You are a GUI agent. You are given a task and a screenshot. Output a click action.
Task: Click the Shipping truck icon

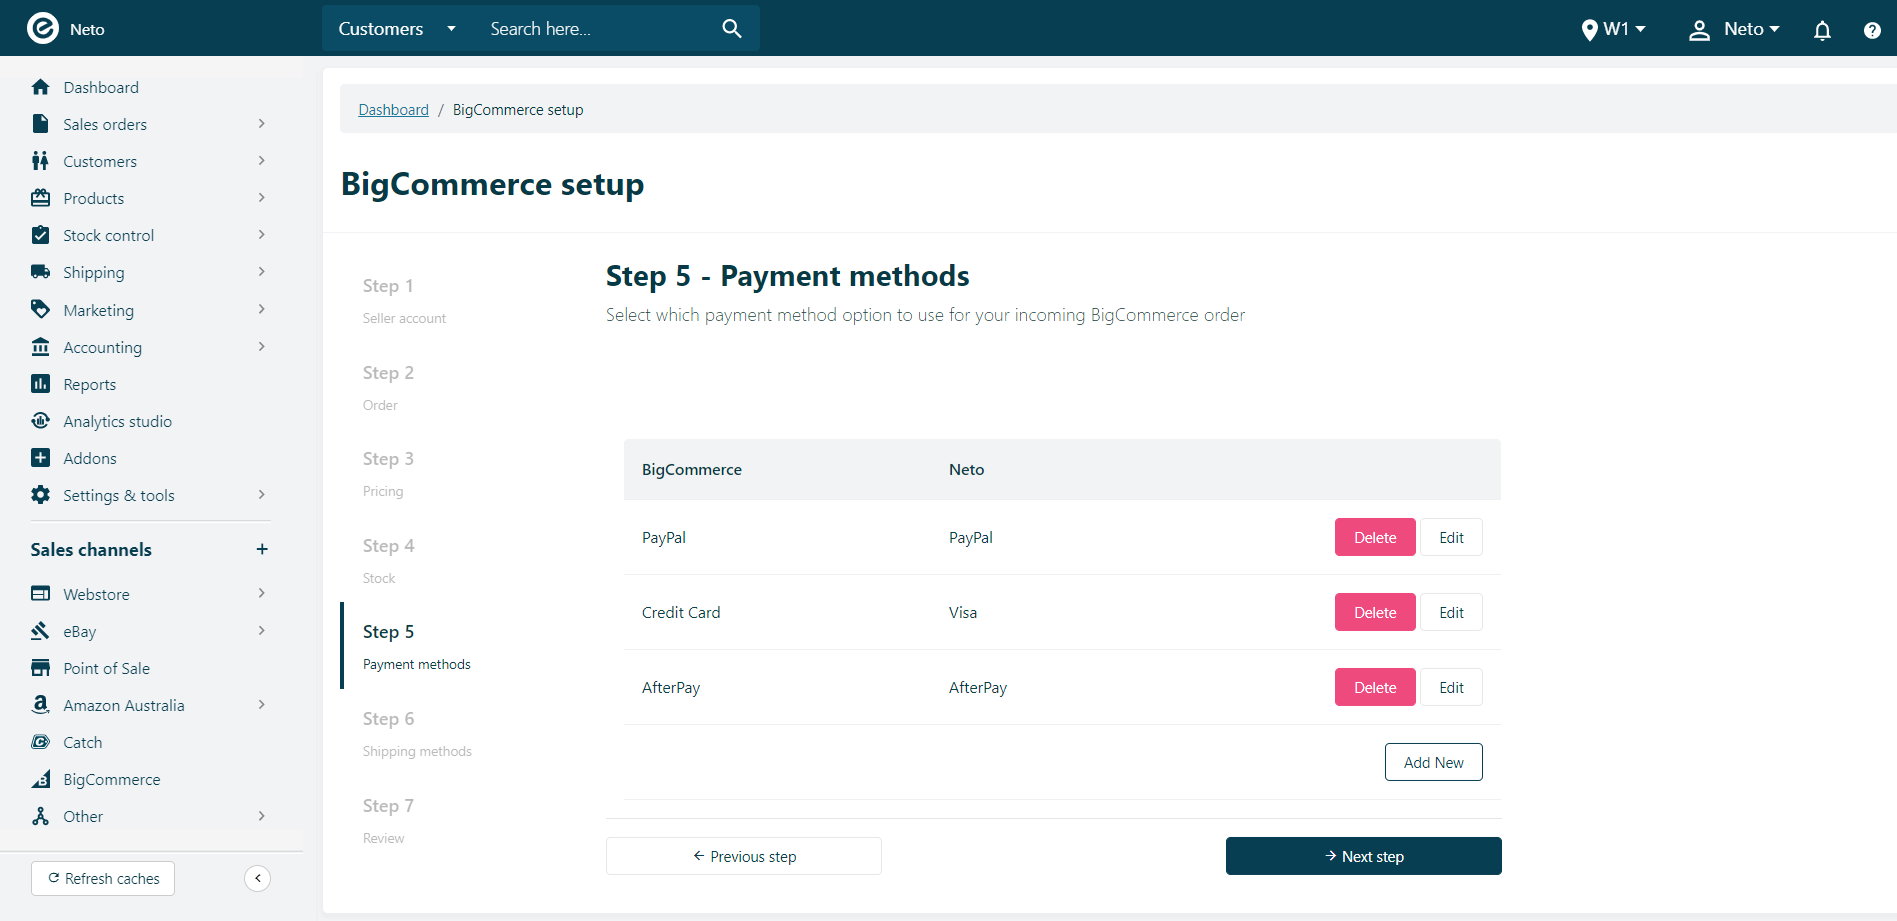41,272
